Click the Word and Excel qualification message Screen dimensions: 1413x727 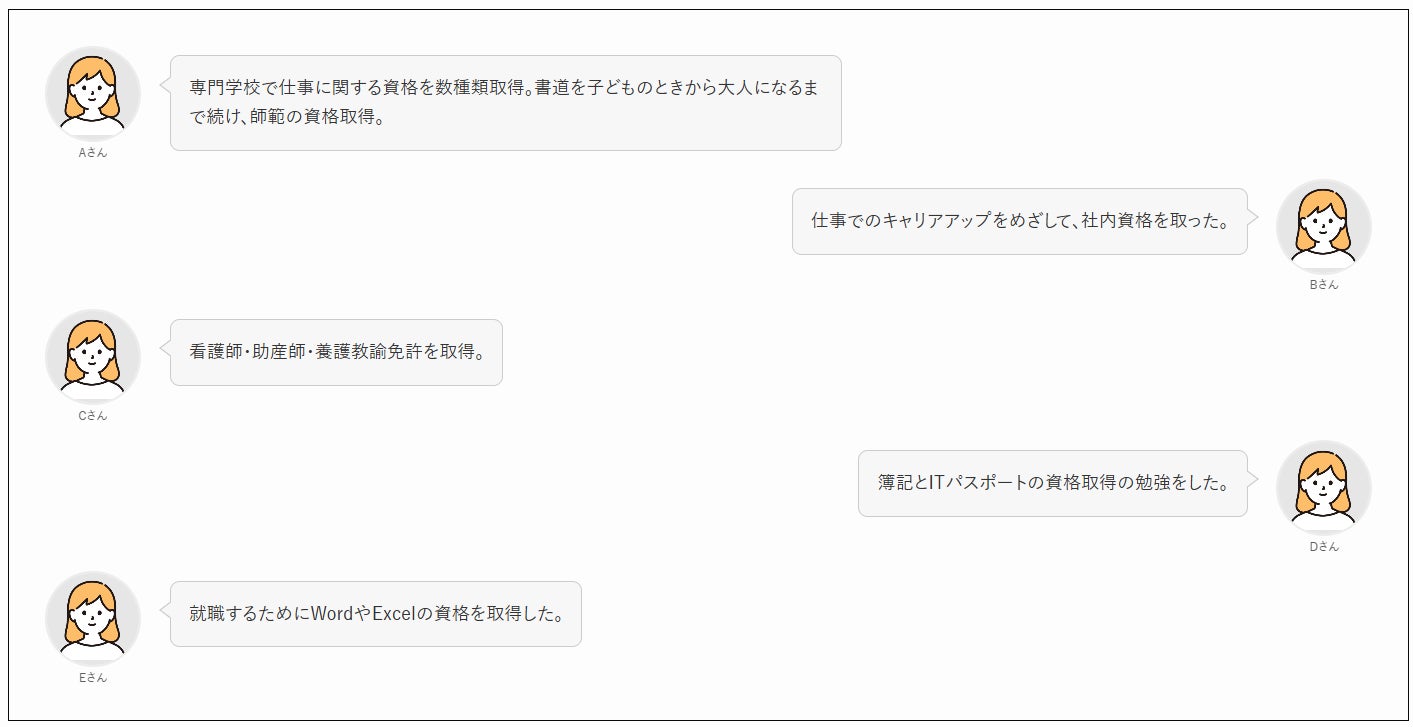(375, 614)
